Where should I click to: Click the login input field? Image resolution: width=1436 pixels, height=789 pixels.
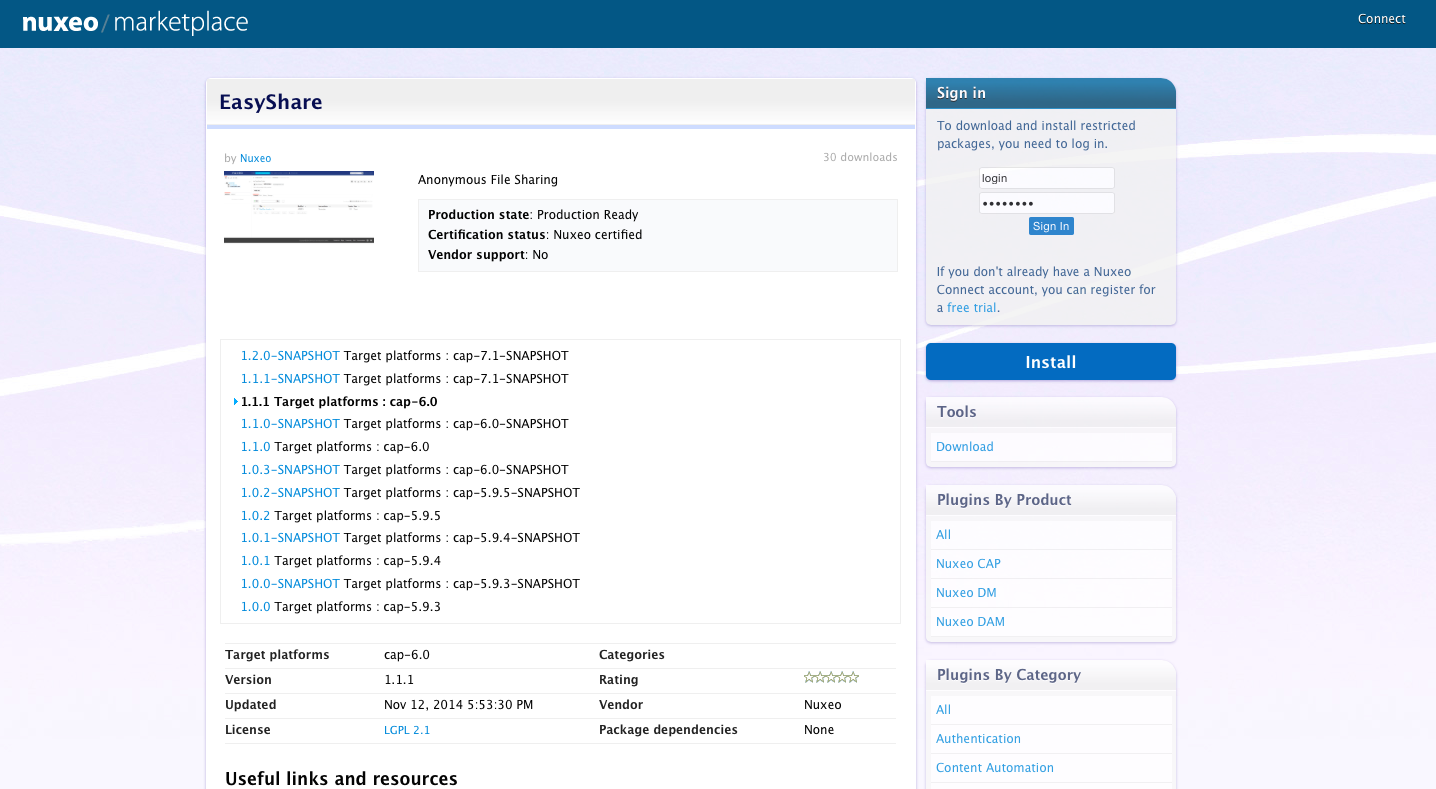(x=1046, y=178)
